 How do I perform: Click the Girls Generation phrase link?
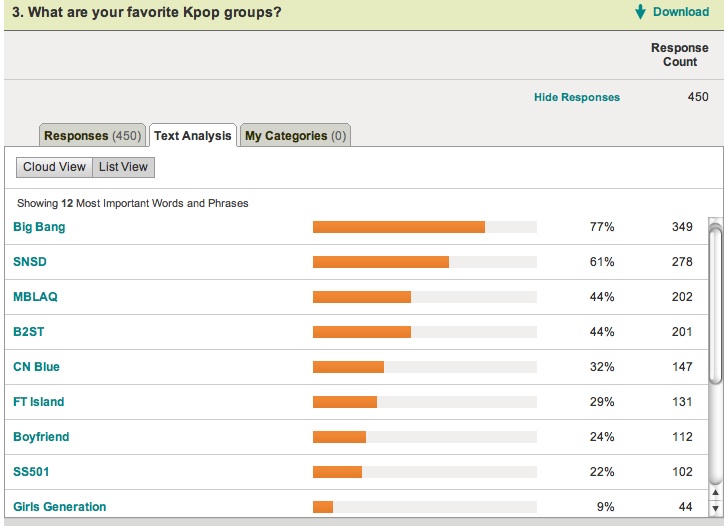click(x=59, y=507)
